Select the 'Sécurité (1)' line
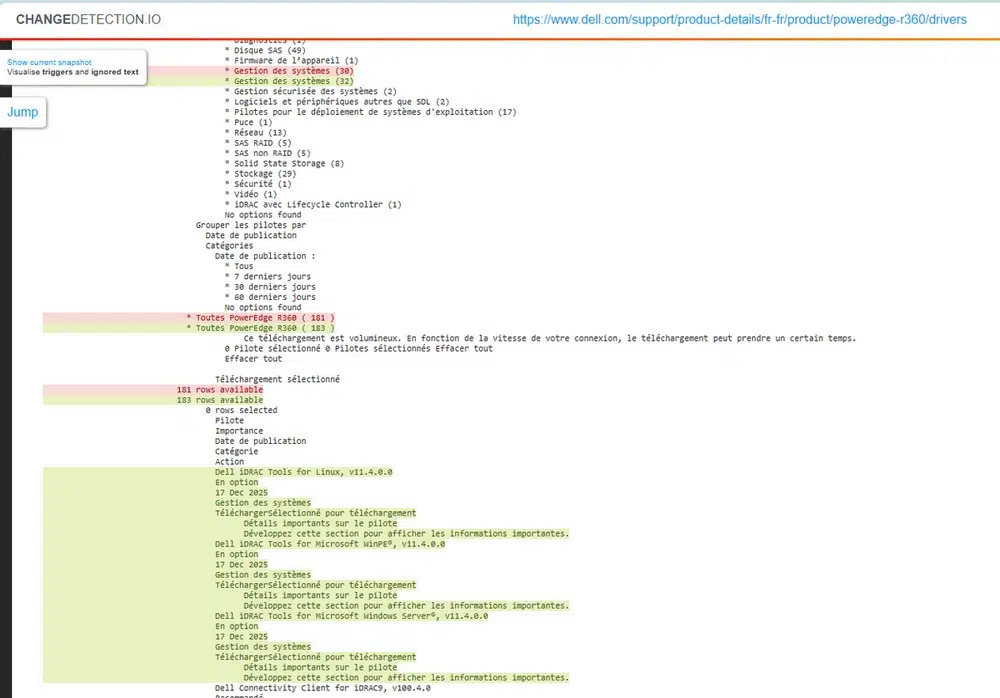This screenshot has width=1000, height=698. point(258,184)
